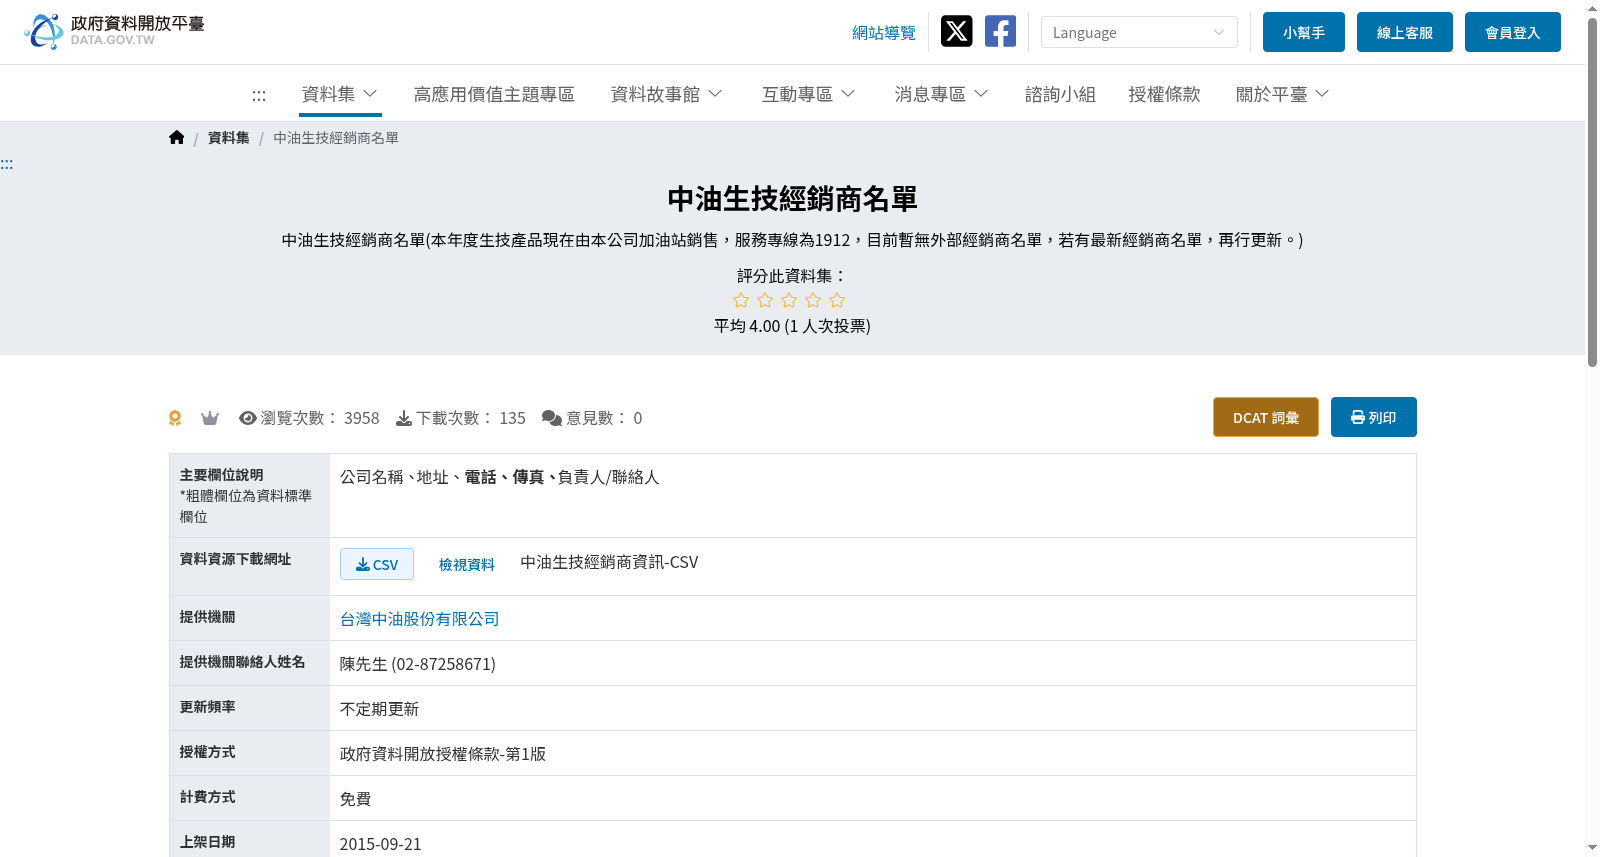Viewport: 1600px width, 857px height.
Task: Download the CSV resource
Action: click(377, 564)
